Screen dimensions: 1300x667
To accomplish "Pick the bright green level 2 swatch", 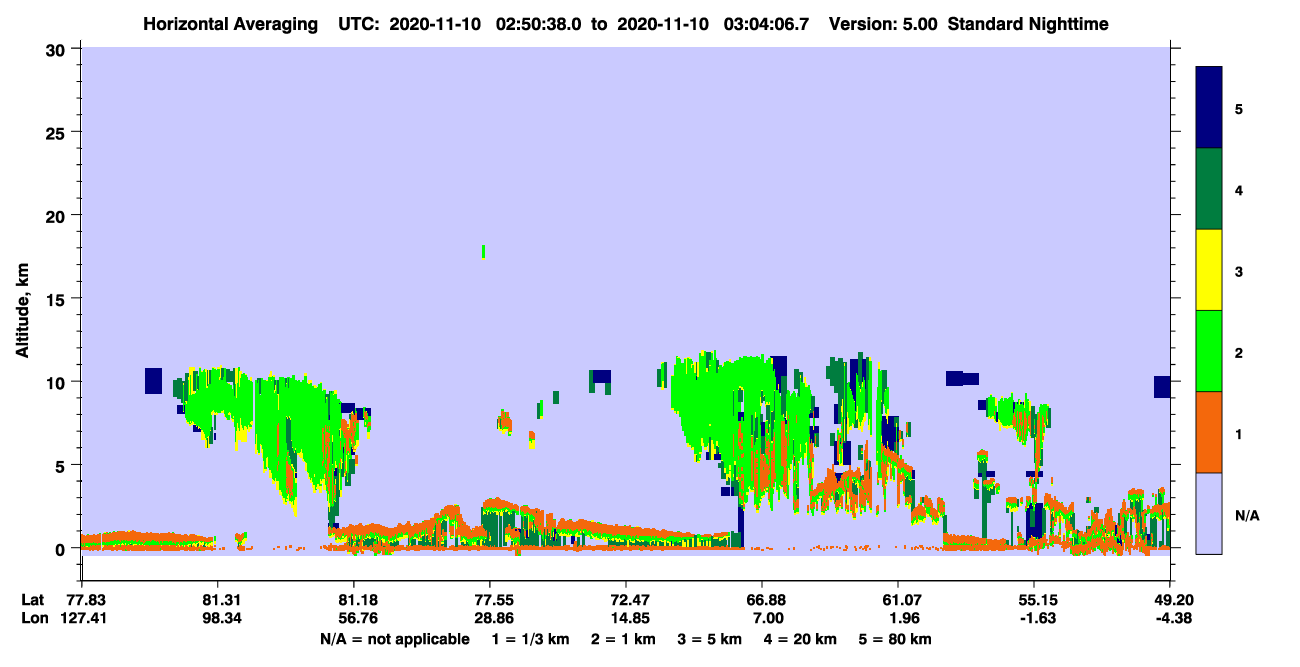I will point(1209,351).
